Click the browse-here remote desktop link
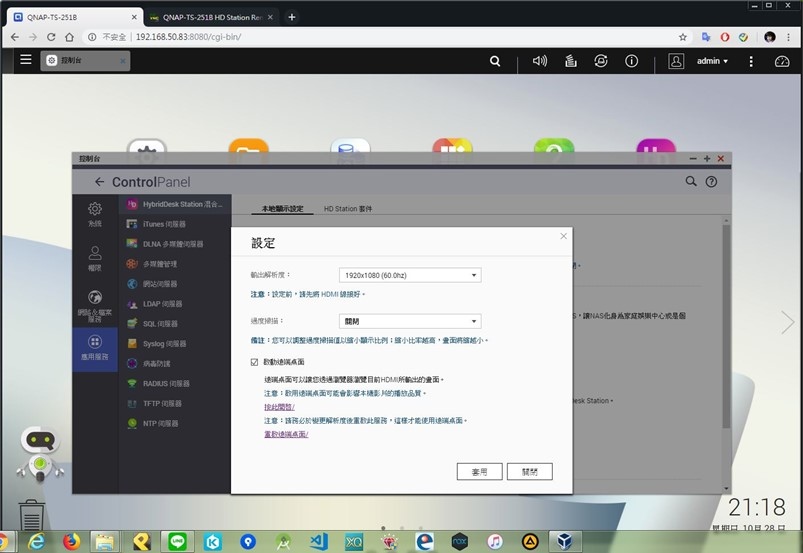Screen dimensions: 803x553 point(279,407)
